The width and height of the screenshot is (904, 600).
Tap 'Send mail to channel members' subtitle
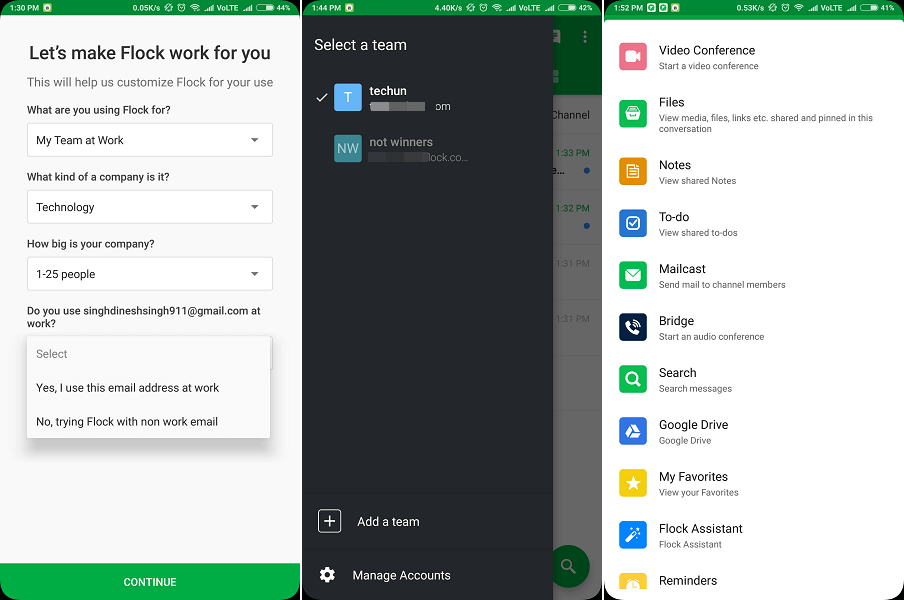coord(722,285)
